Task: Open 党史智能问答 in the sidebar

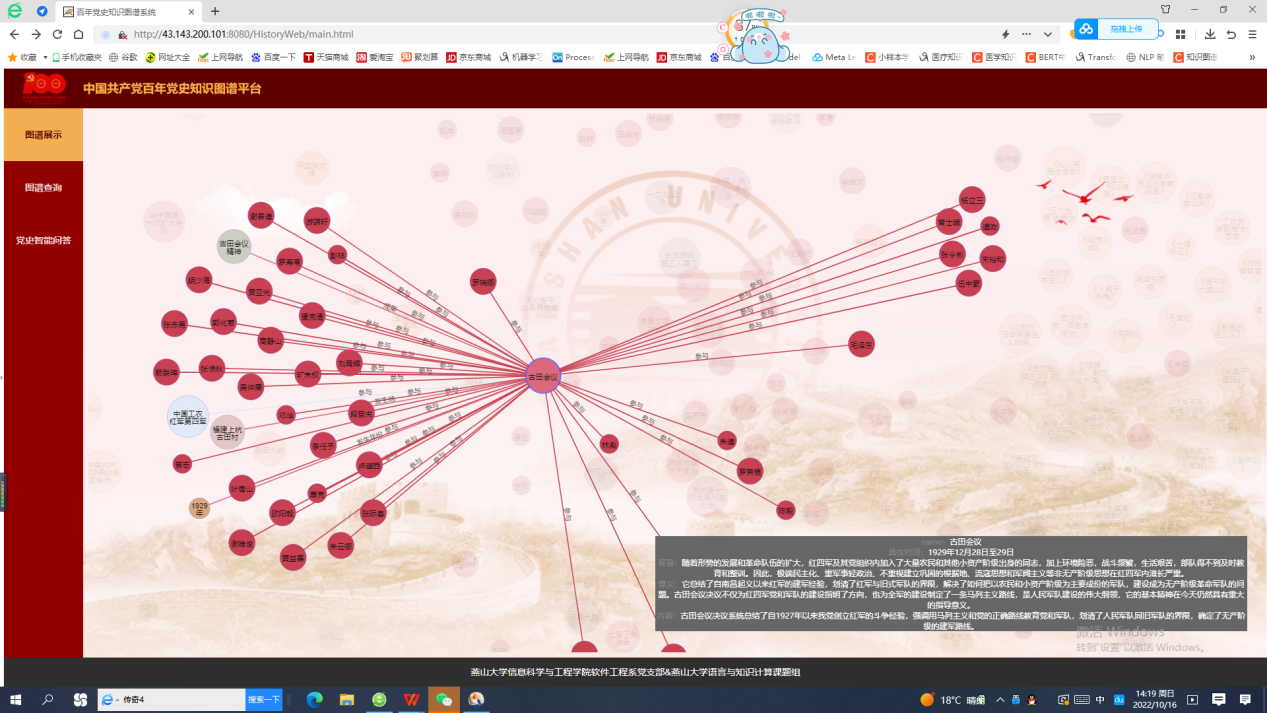Action: (x=43, y=240)
